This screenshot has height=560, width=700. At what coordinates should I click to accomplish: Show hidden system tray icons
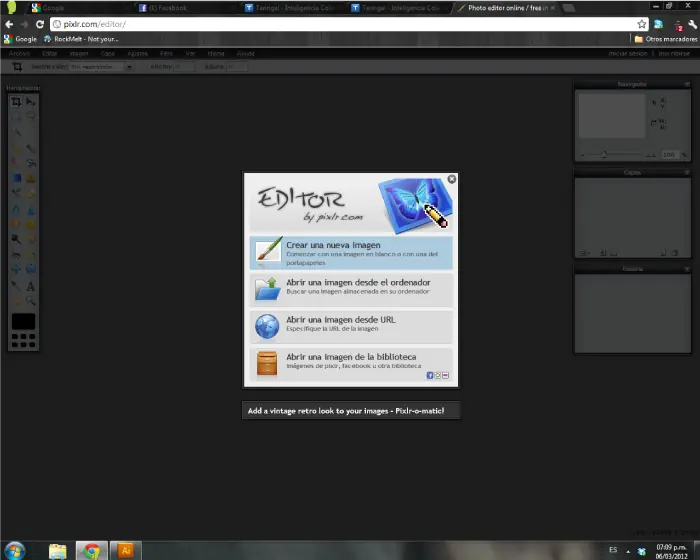pos(628,552)
